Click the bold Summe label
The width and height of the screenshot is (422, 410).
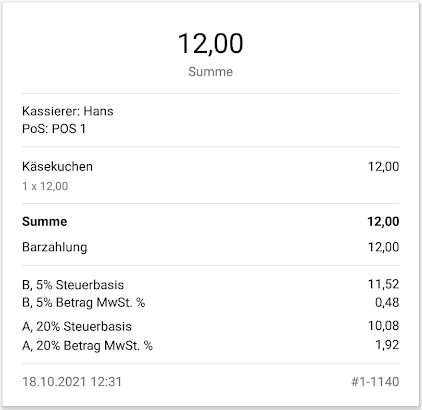45,221
